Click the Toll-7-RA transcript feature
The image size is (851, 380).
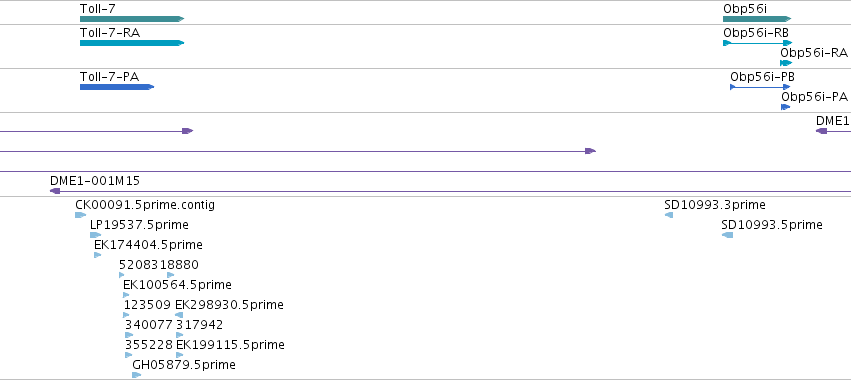132,43
